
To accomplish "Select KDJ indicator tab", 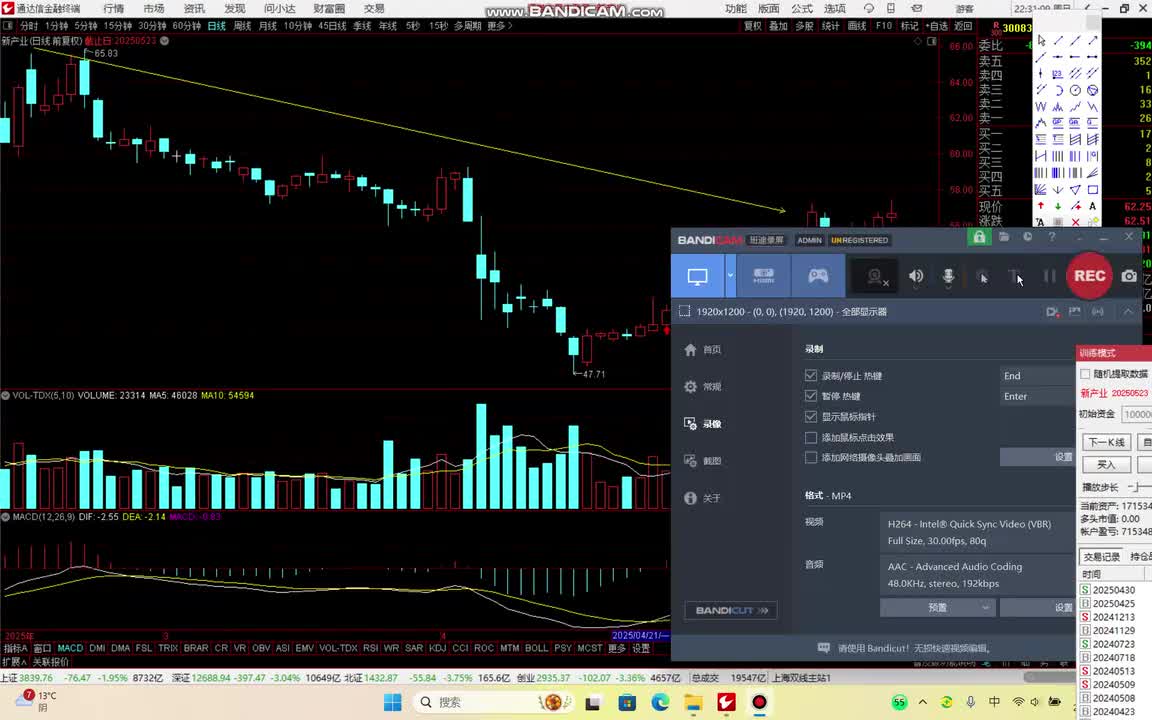I will 437,649.
